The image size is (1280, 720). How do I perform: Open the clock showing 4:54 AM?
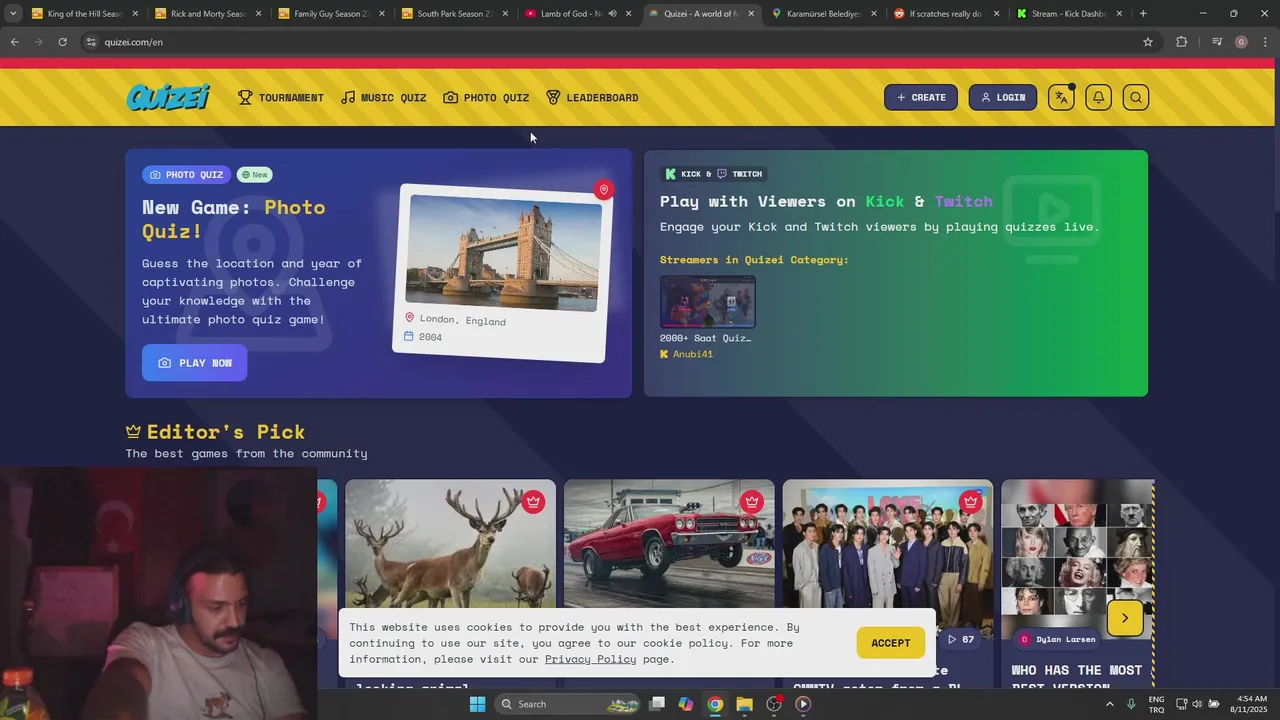click(x=1251, y=704)
